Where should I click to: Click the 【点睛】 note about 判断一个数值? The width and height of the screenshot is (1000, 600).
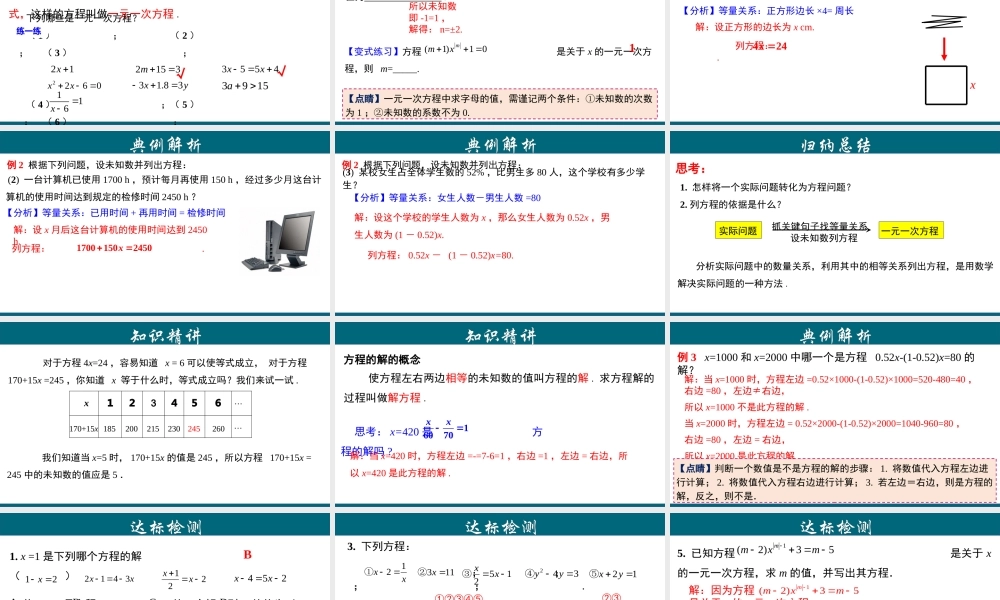click(835, 481)
